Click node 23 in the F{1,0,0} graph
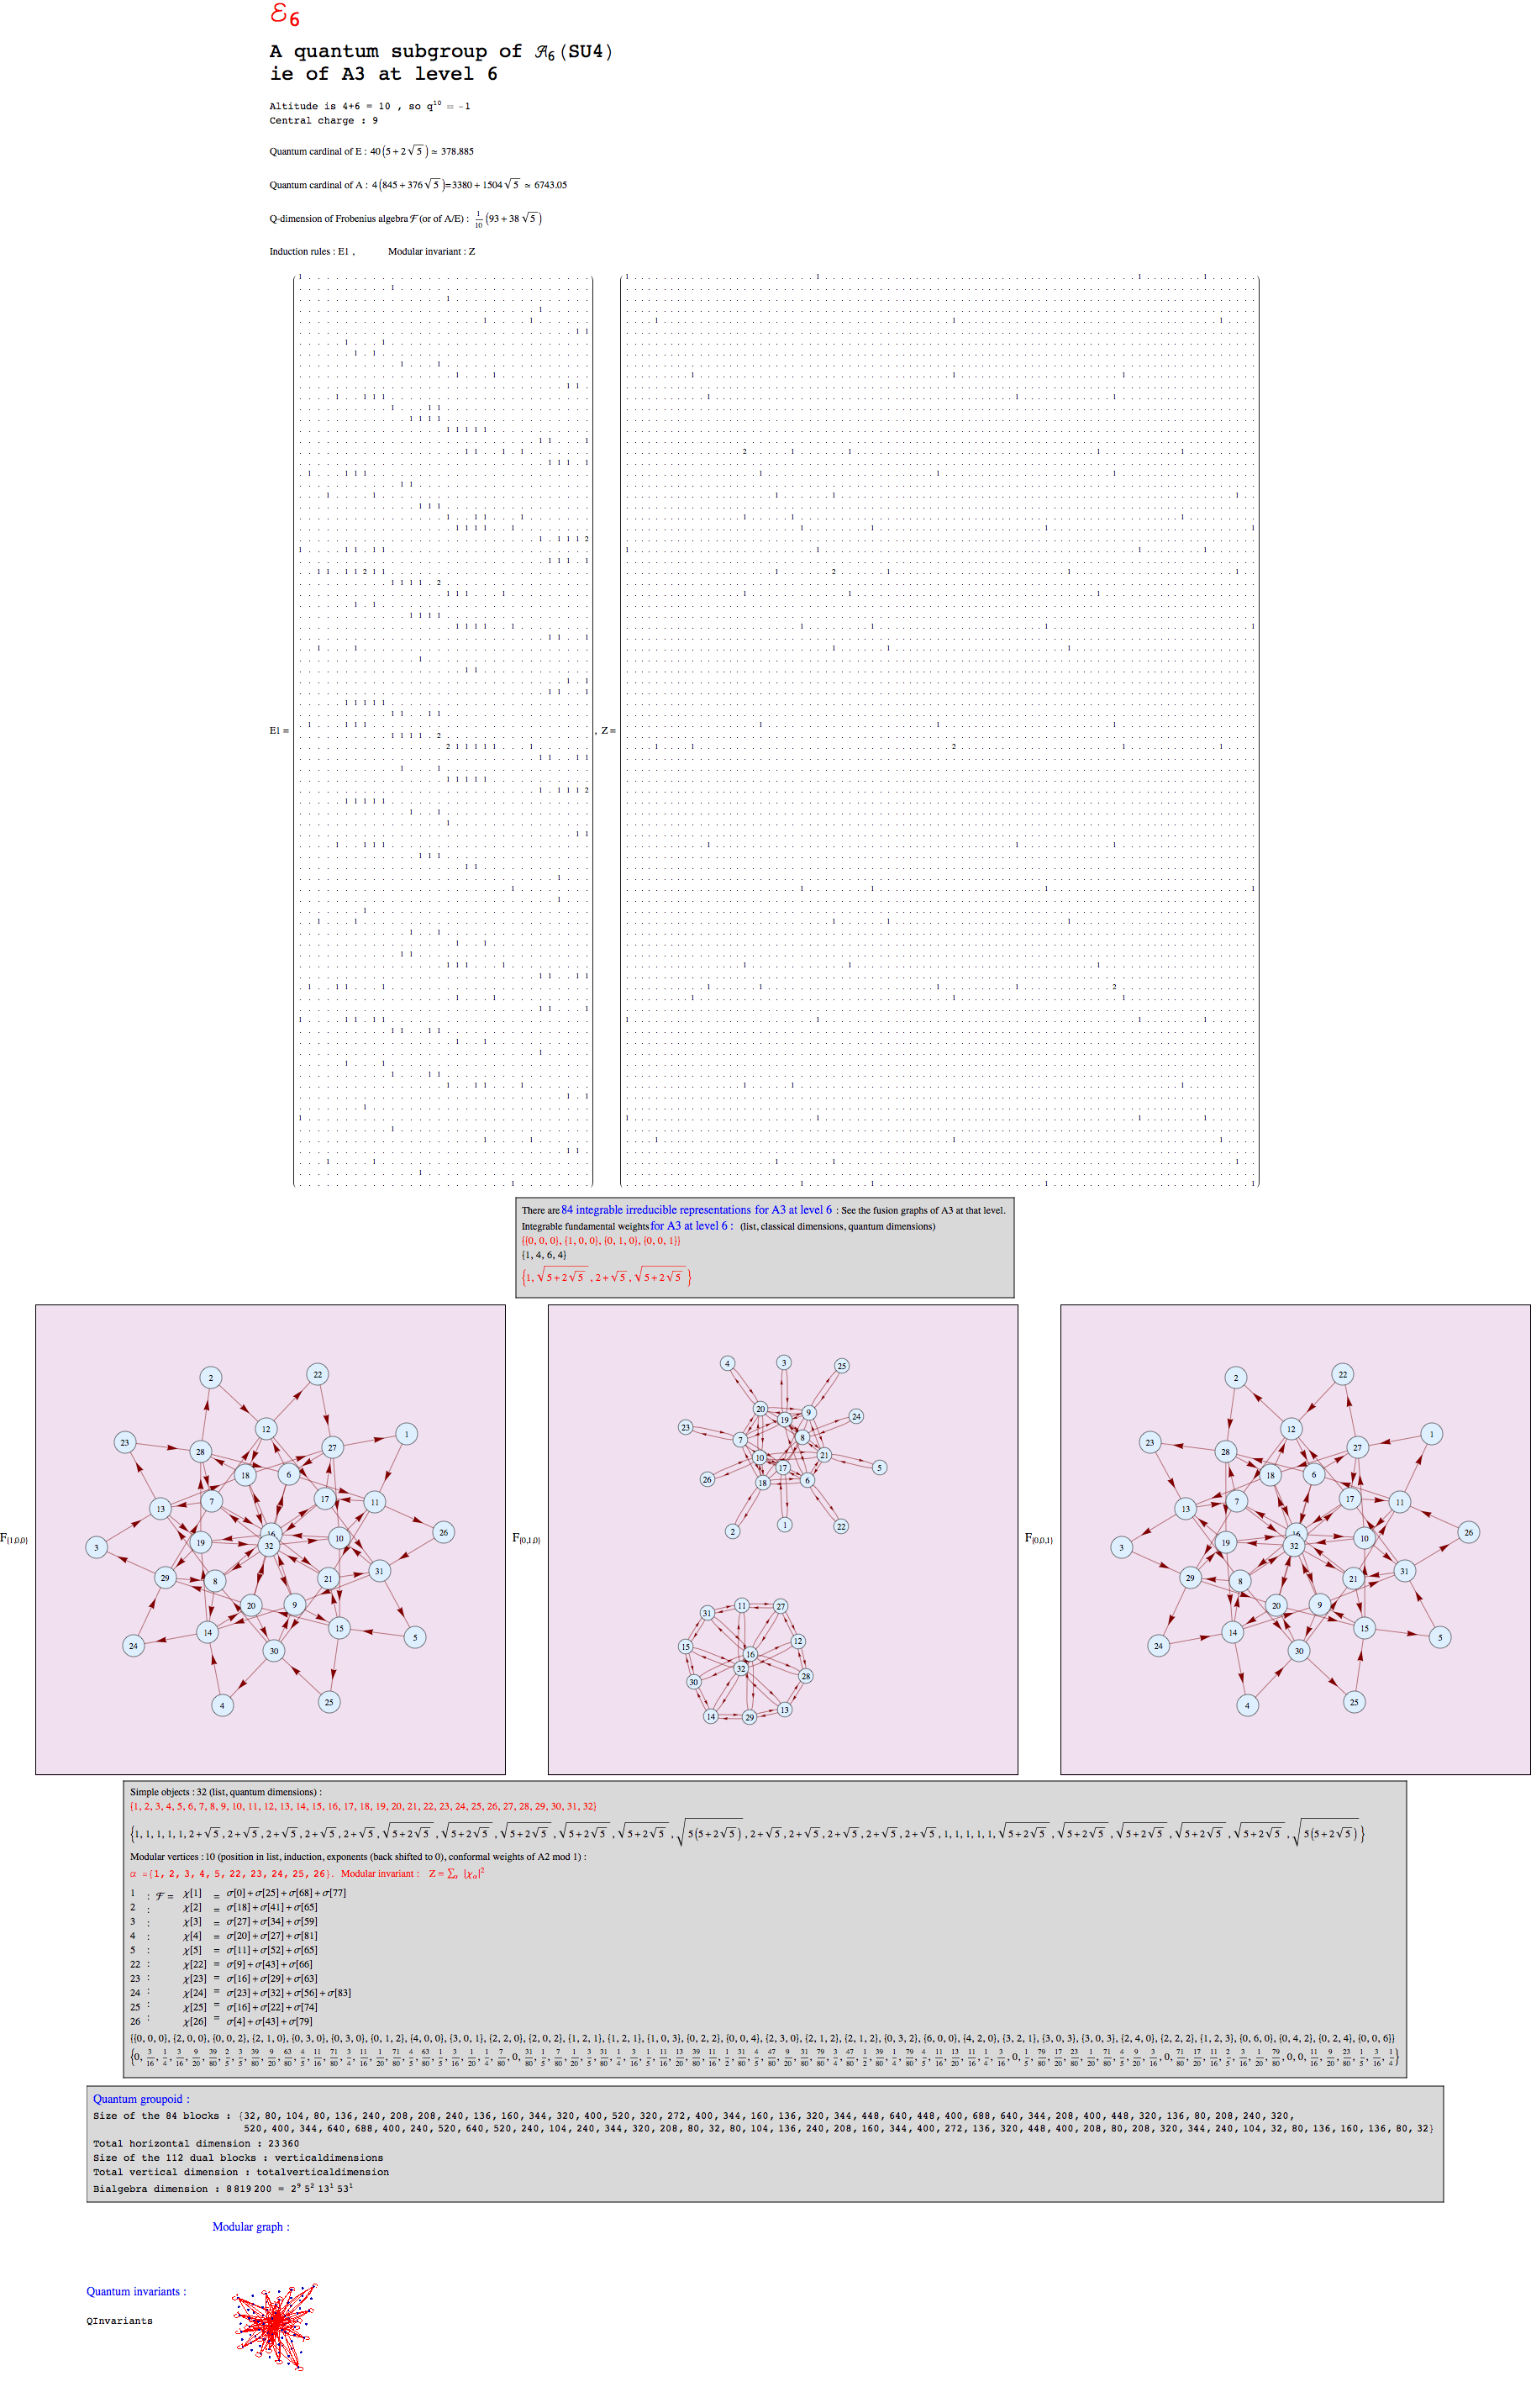 pyautogui.click(x=125, y=1443)
